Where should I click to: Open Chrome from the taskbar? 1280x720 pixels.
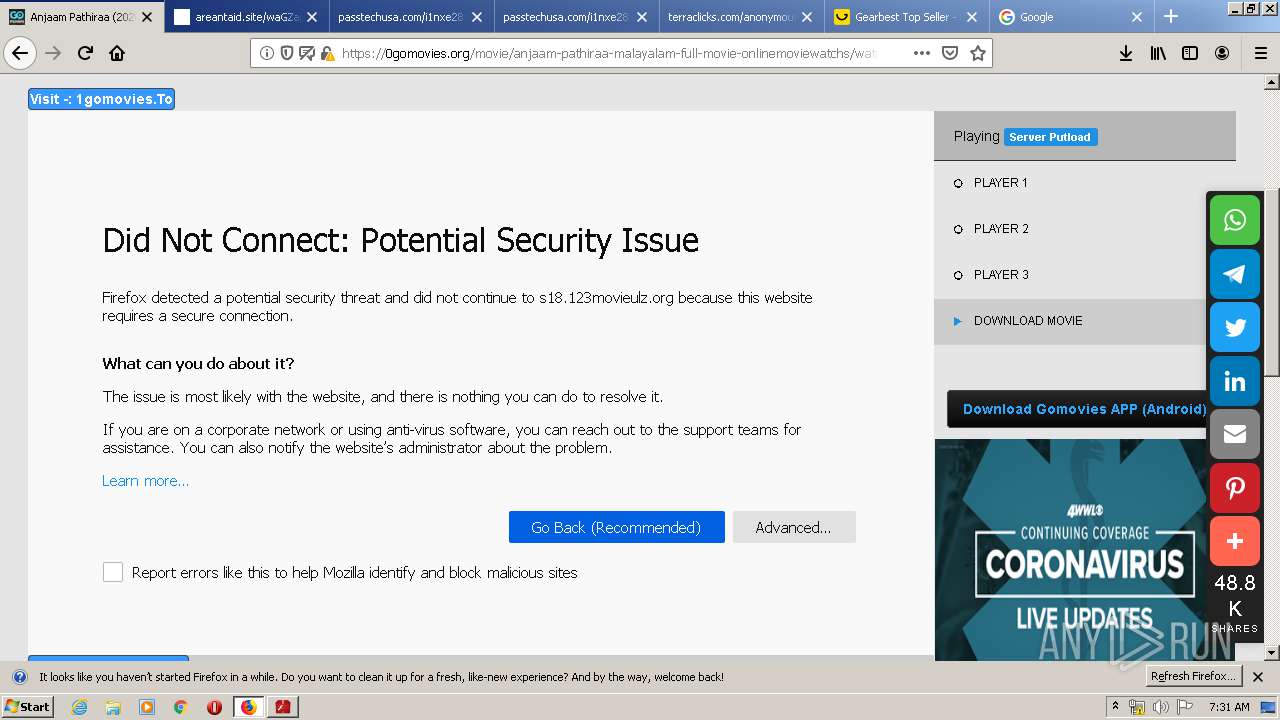pyautogui.click(x=180, y=707)
